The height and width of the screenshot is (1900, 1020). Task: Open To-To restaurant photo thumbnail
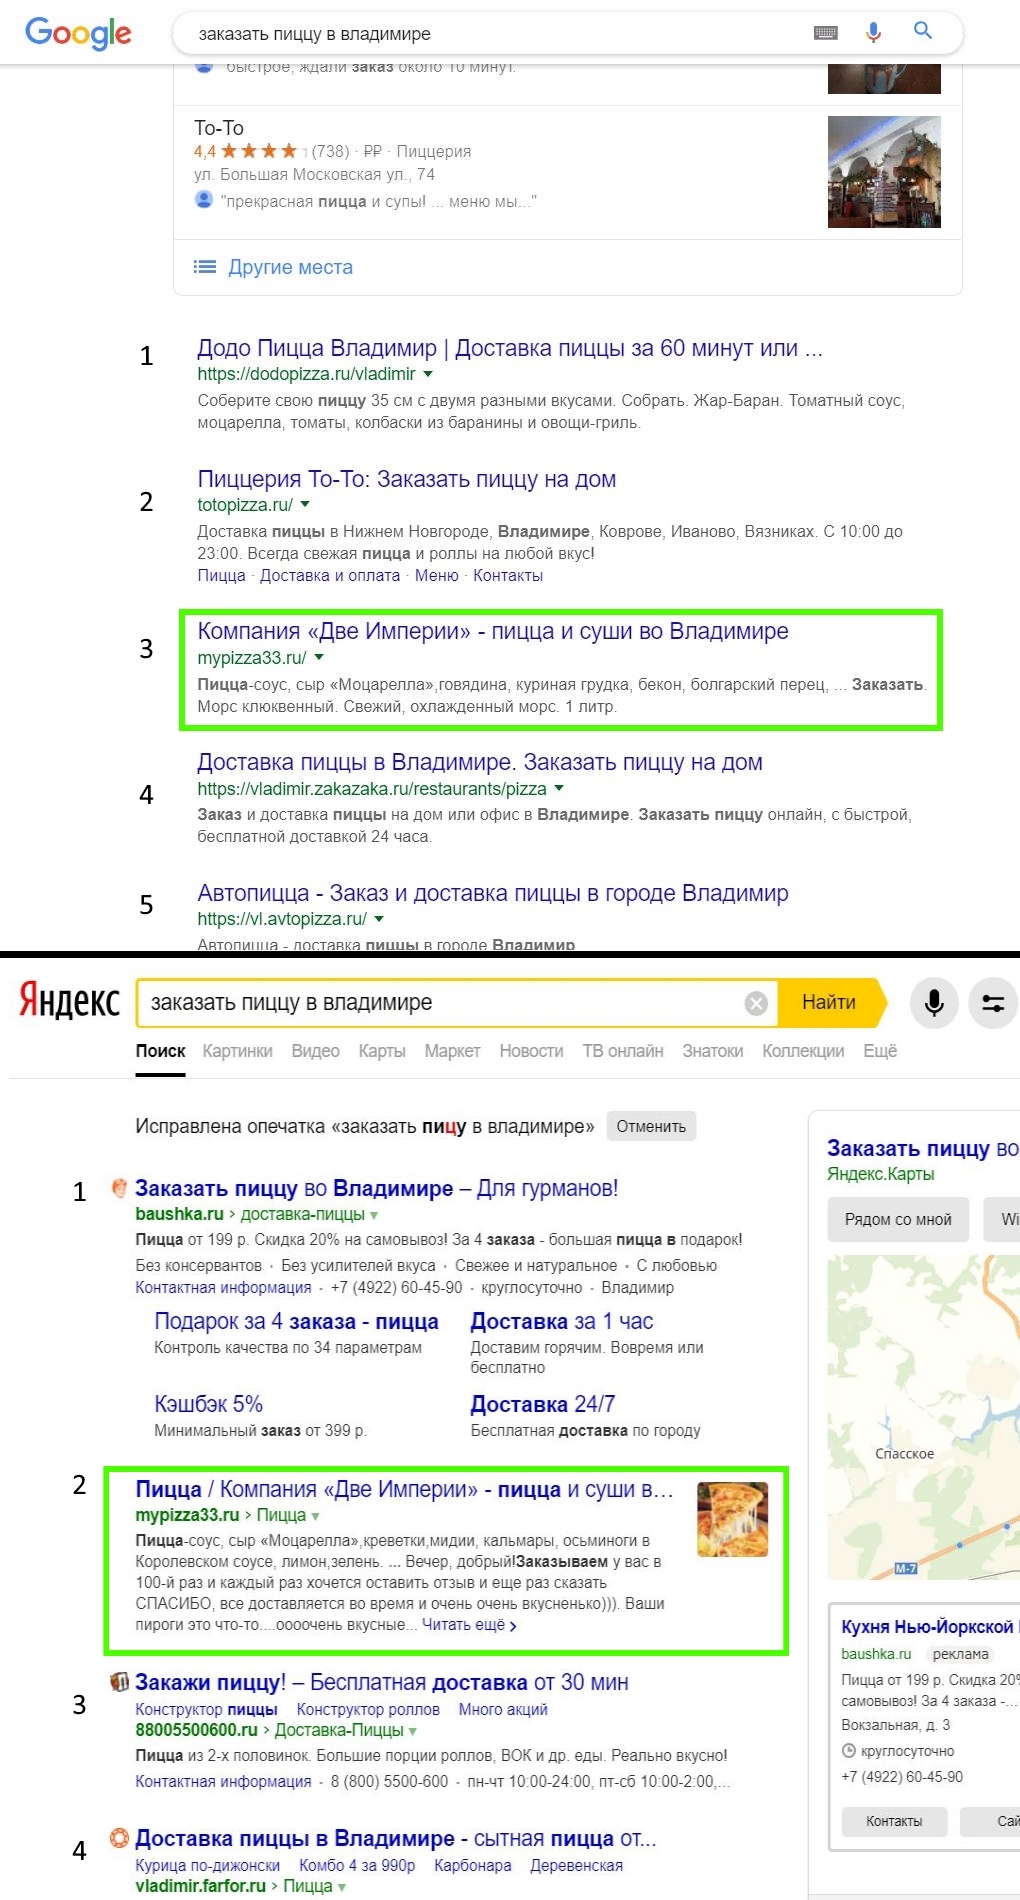[884, 172]
